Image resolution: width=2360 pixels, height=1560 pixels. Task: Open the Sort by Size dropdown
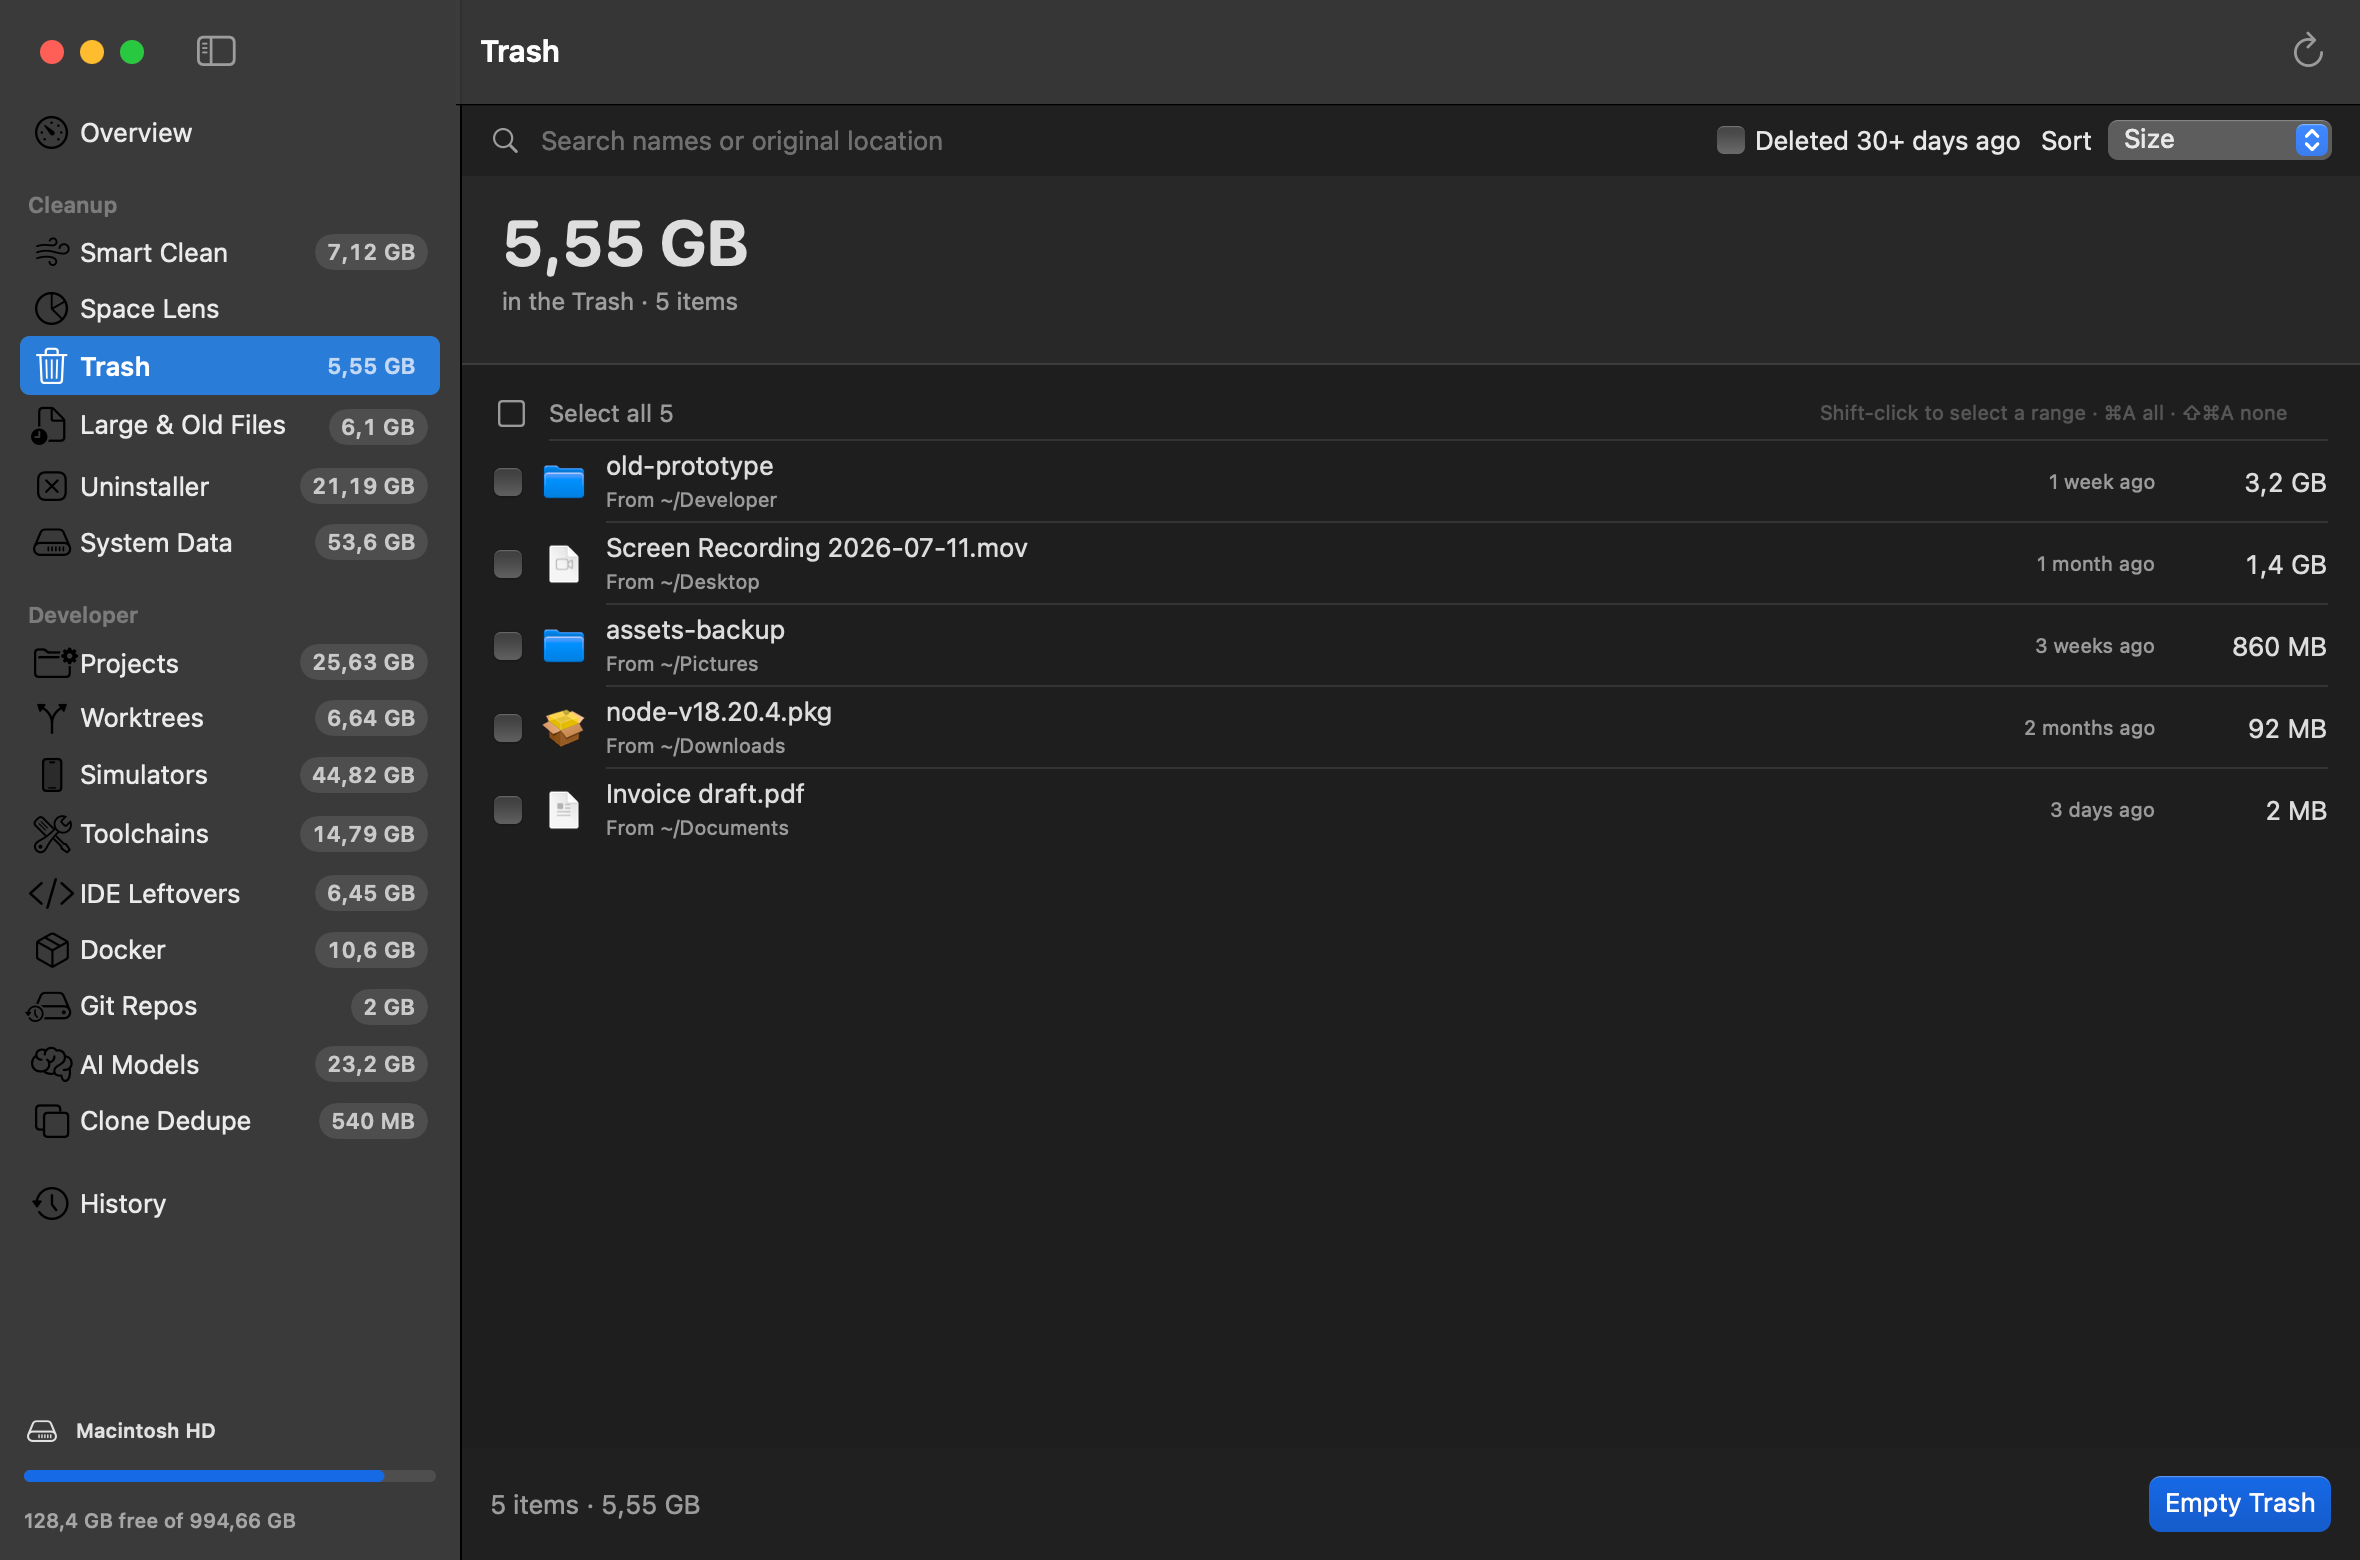pos(2220,140)
